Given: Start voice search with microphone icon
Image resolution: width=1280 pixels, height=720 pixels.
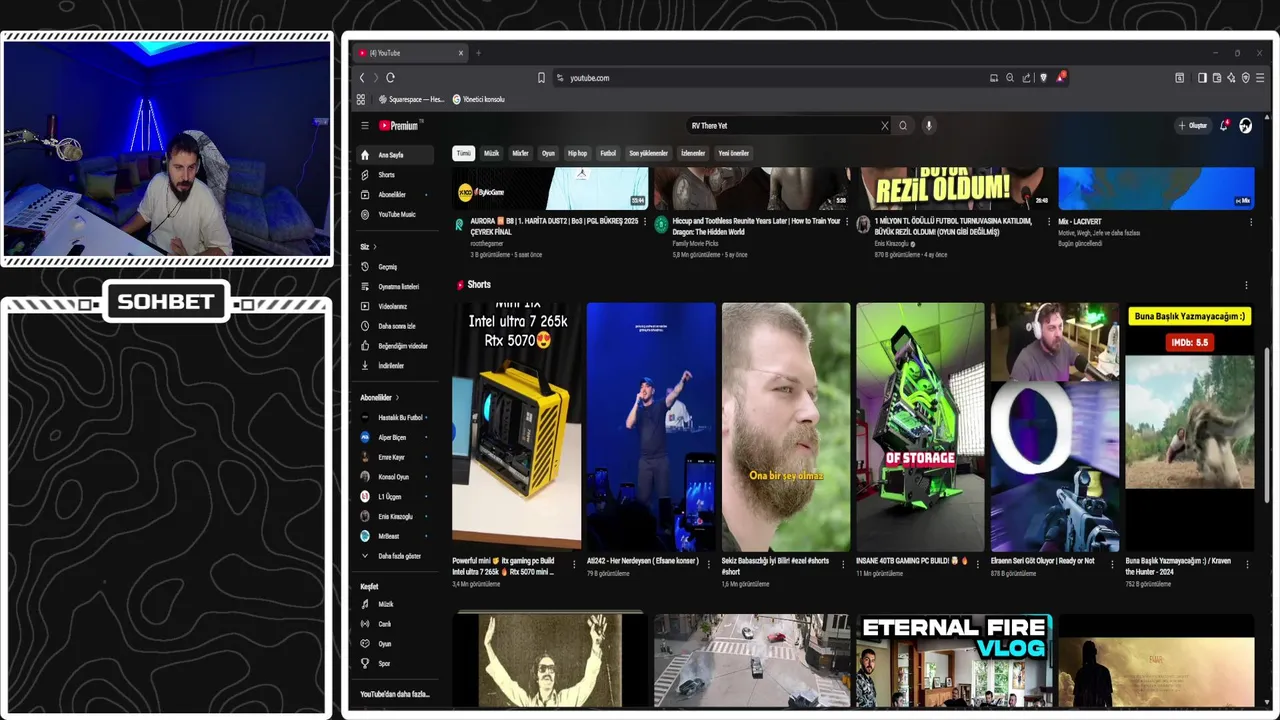Looking at the screenshot, I should pos(928,126).
